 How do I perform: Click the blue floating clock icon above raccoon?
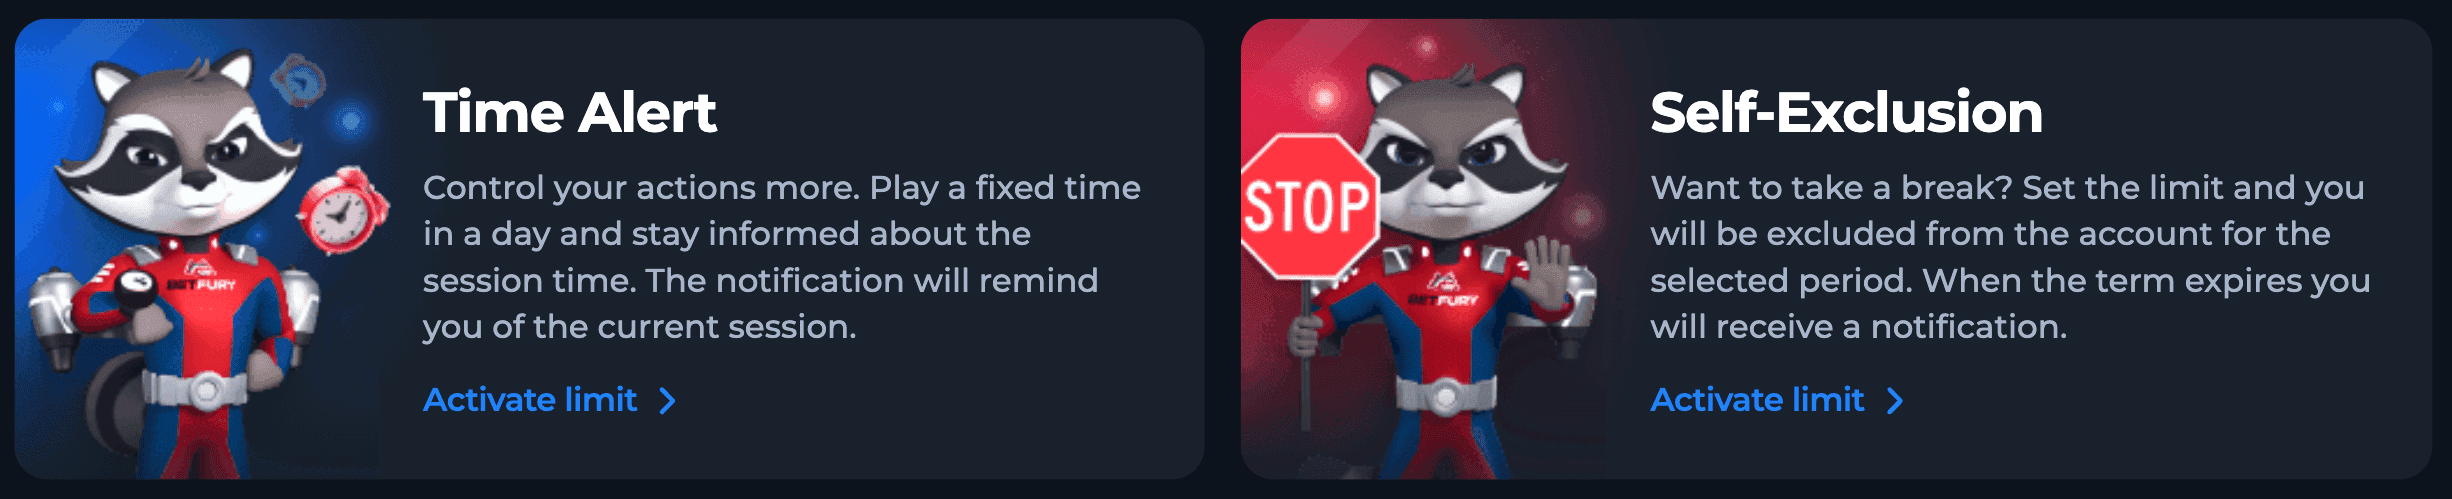299,80
